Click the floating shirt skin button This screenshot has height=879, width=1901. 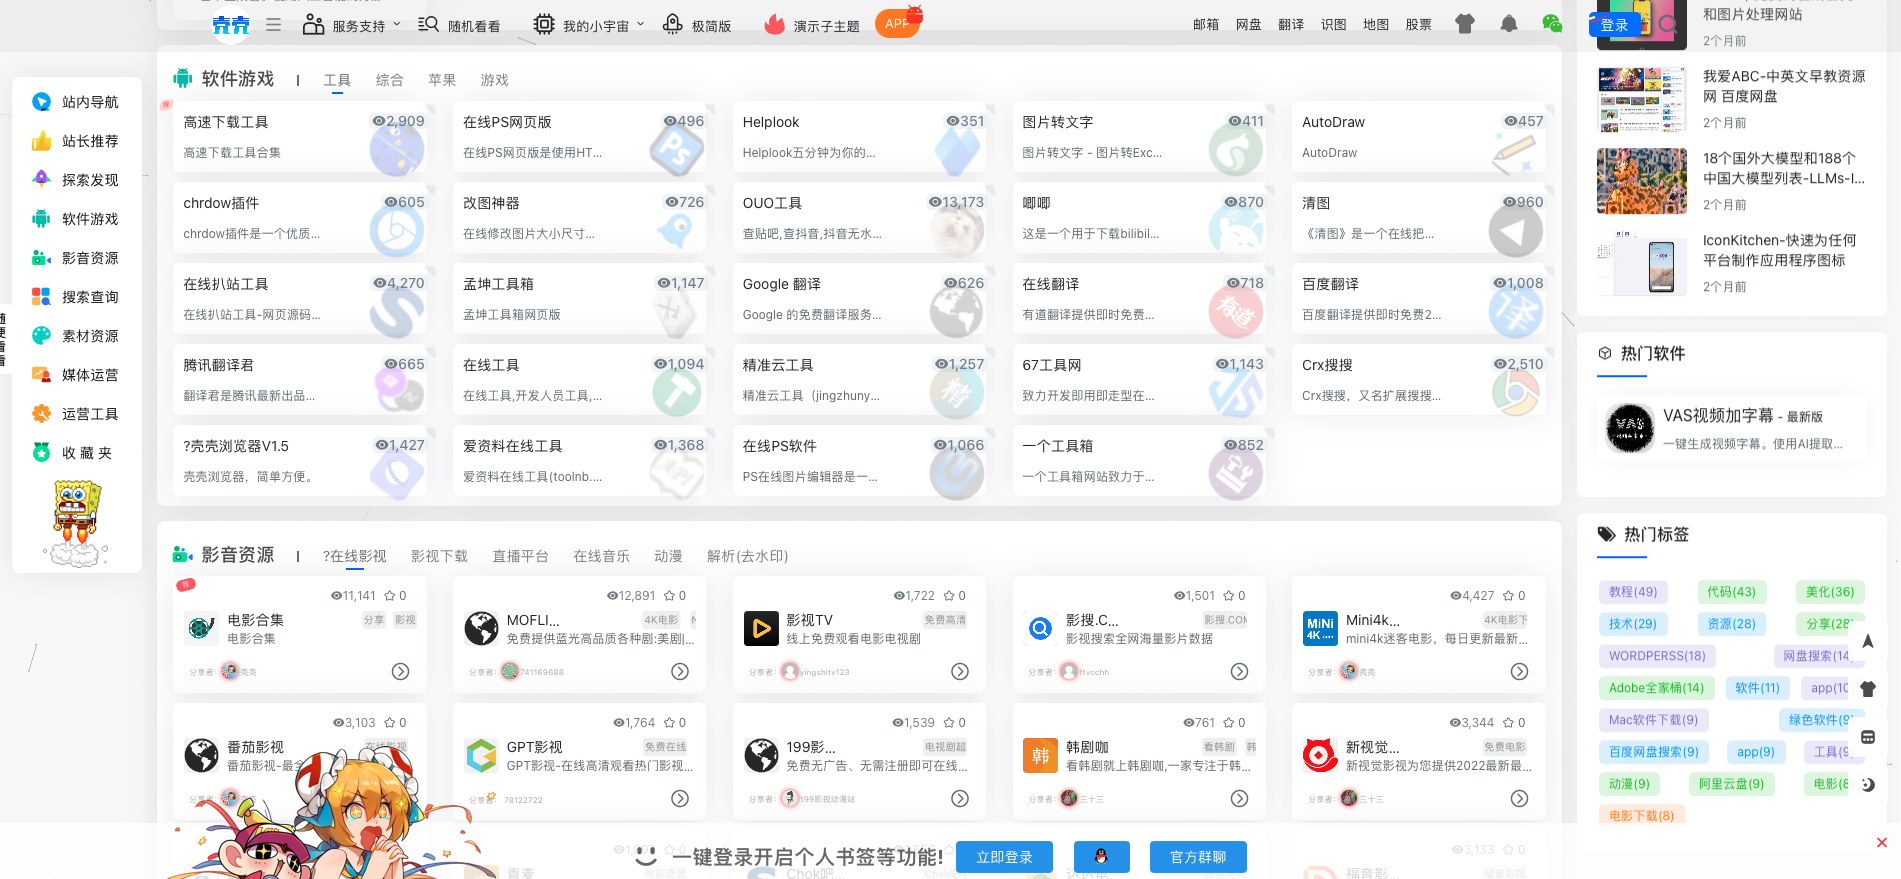pyautogui.click(x=1867, y=689)
